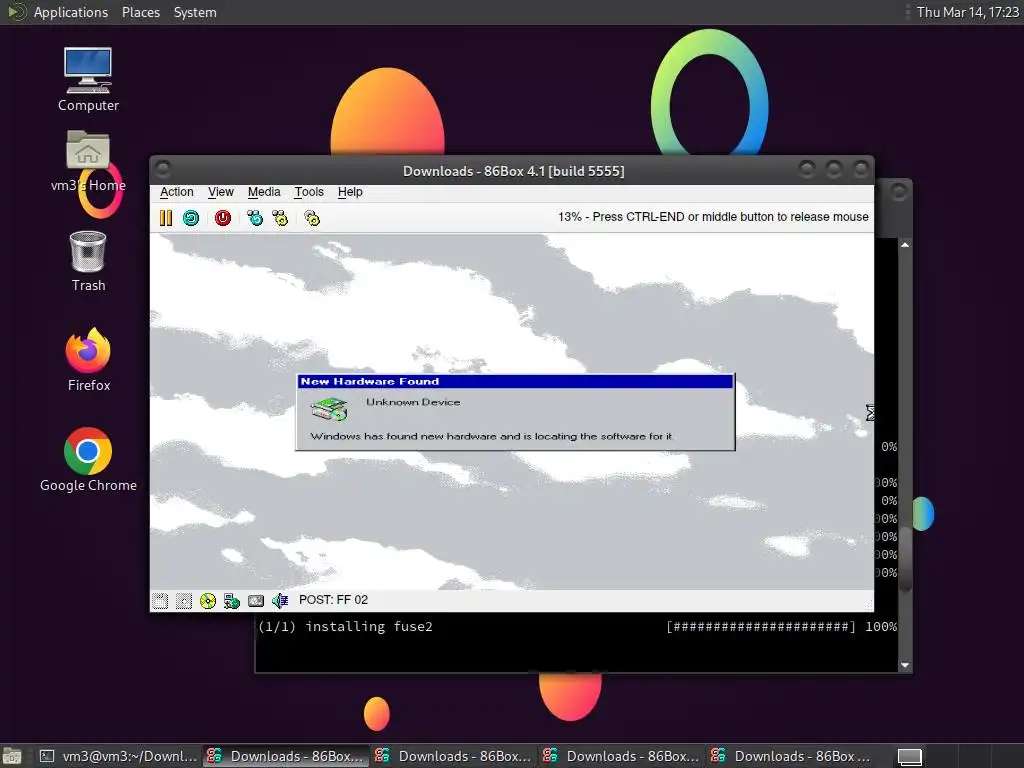Image resolution: width=1024 pixels, height=768 pixels.
Task: Launch Google Chrome from the desktop
Action: point(88,460)
